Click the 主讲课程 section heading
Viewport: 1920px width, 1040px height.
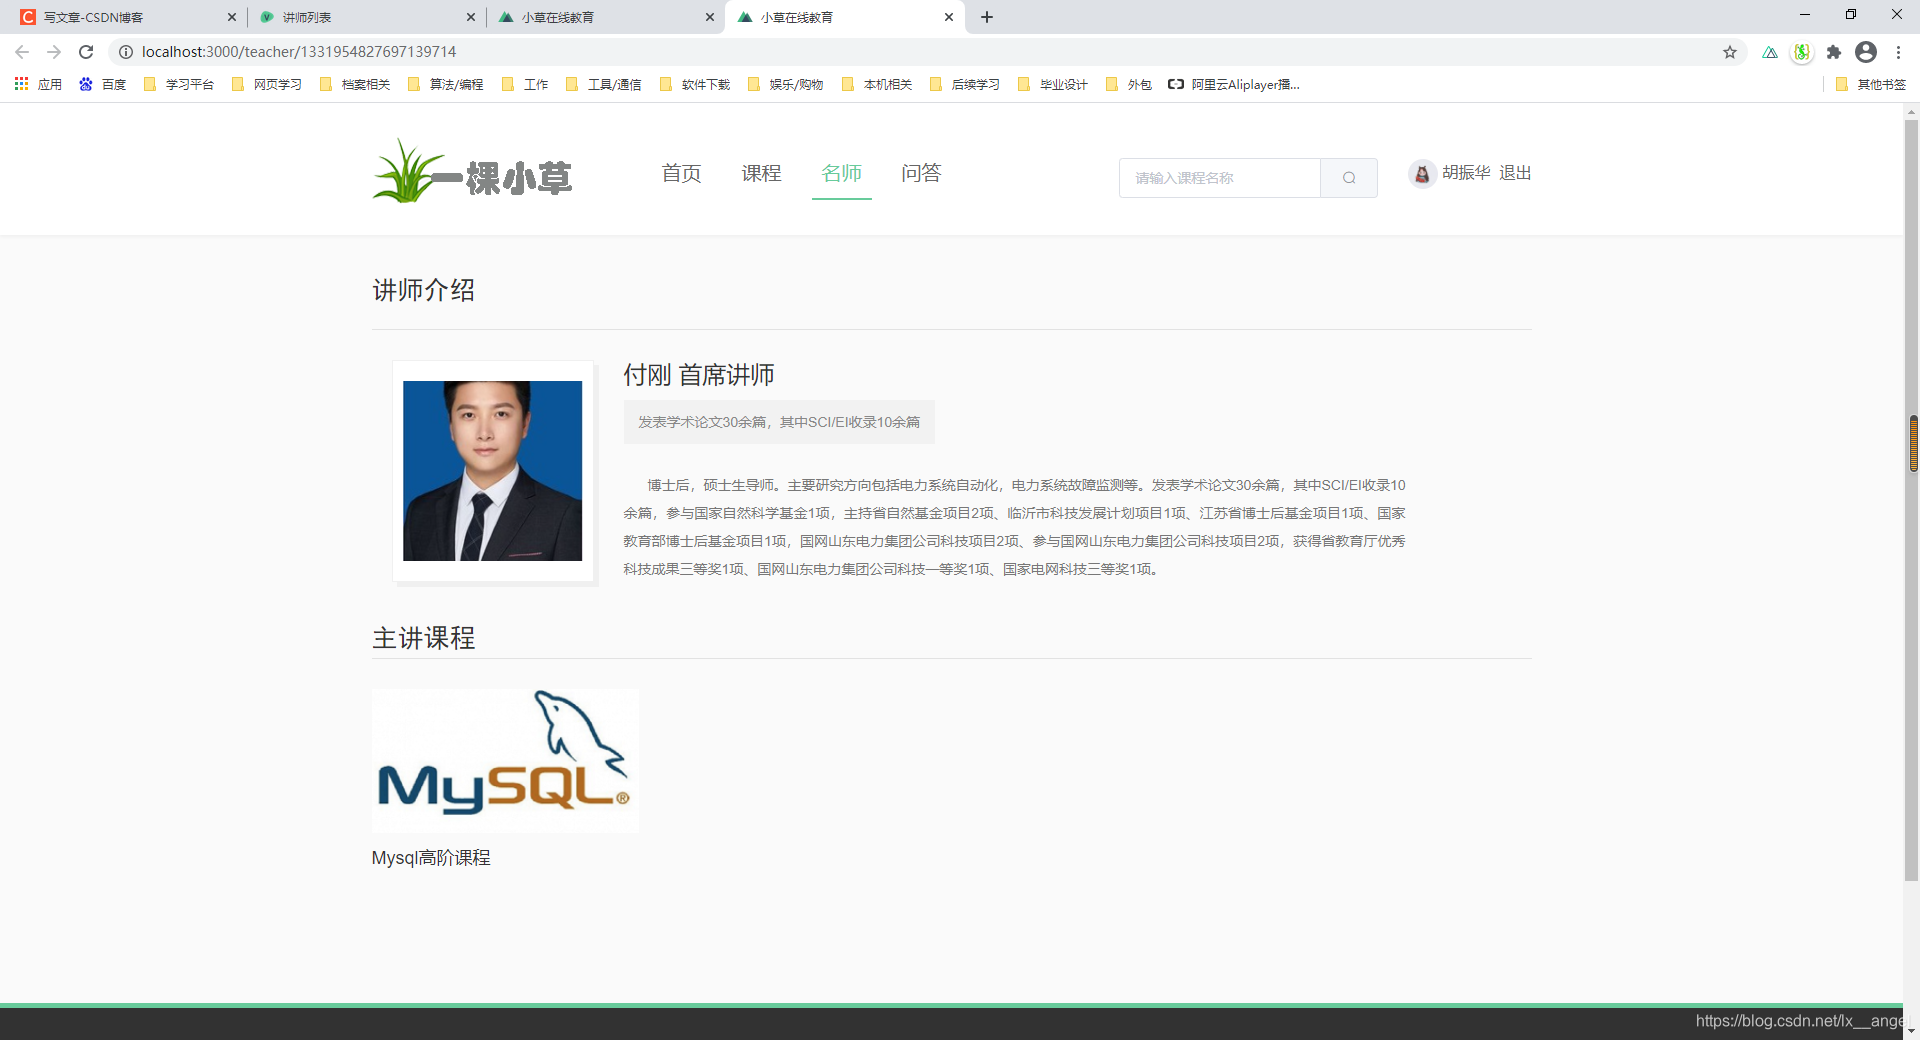(424, 638)
